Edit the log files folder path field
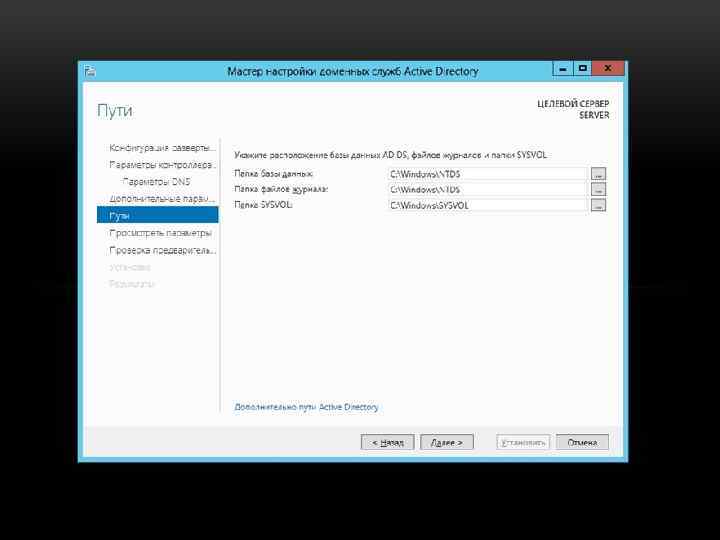This screenshot has height=540, width=720. point(488,190)
